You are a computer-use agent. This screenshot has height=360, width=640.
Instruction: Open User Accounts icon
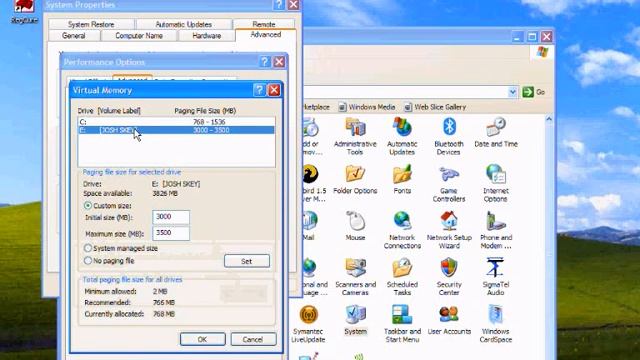[x=449, y=315]
